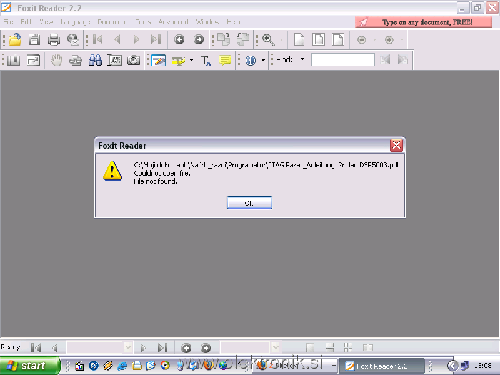
Task: Open page number dropdown in bottom status bar
Action: (x=128, y=348)
